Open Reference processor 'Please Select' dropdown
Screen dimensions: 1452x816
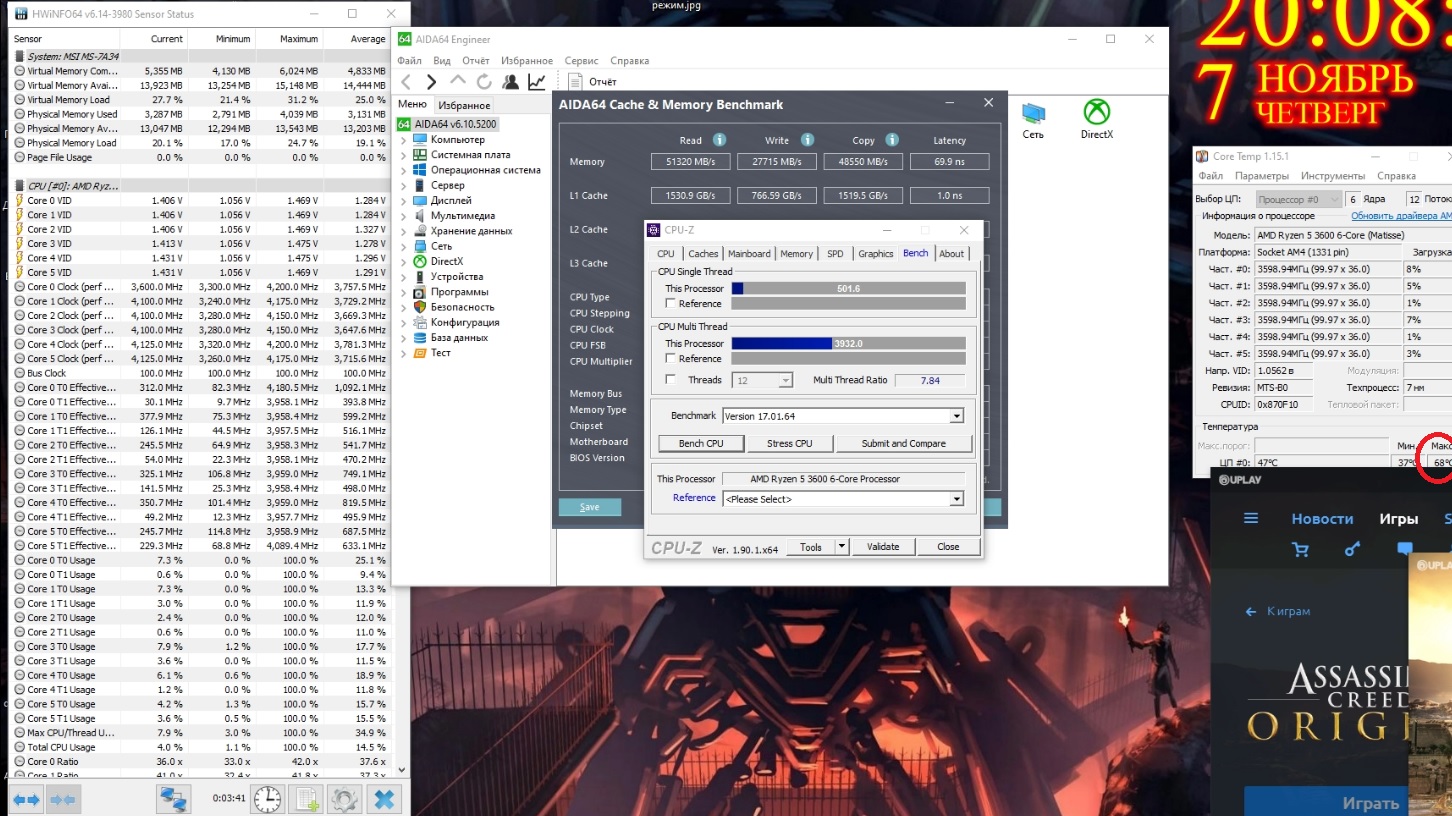956,499
